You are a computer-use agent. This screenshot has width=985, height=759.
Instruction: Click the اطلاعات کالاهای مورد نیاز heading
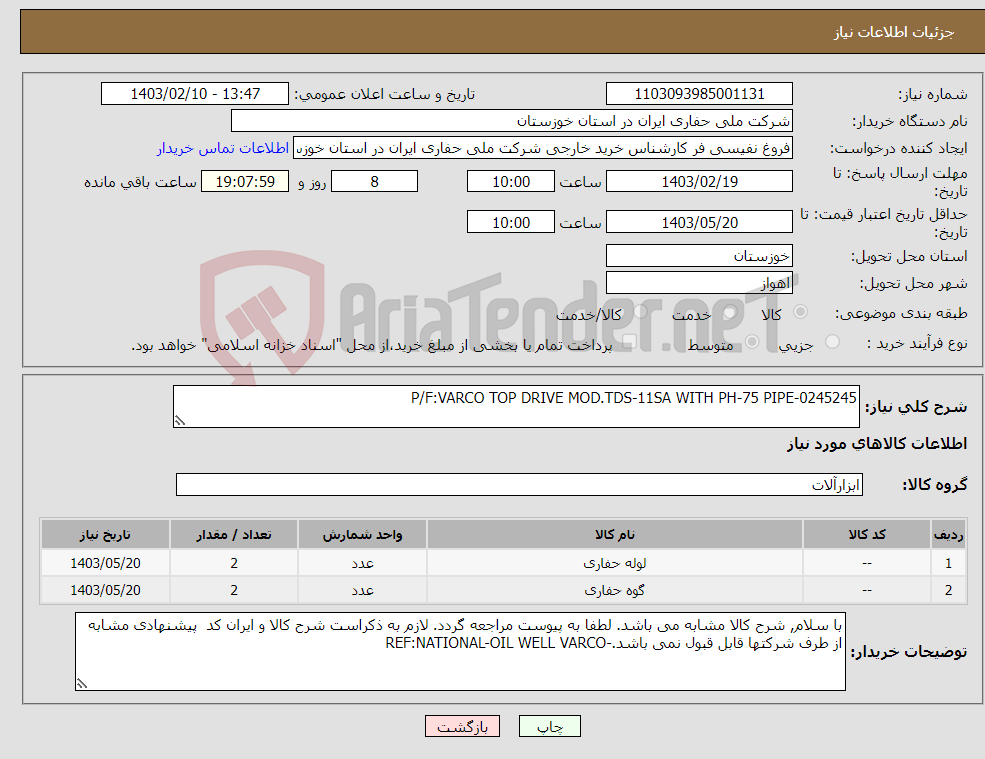point(877,444)
